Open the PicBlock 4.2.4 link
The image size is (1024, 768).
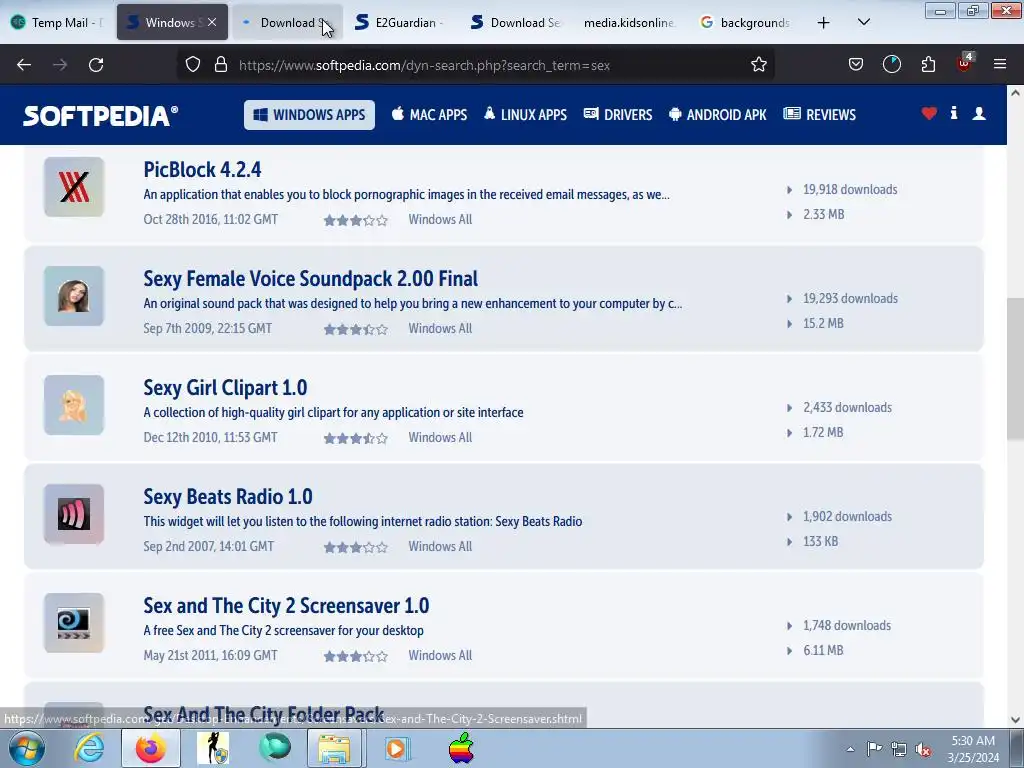point(202,170)
